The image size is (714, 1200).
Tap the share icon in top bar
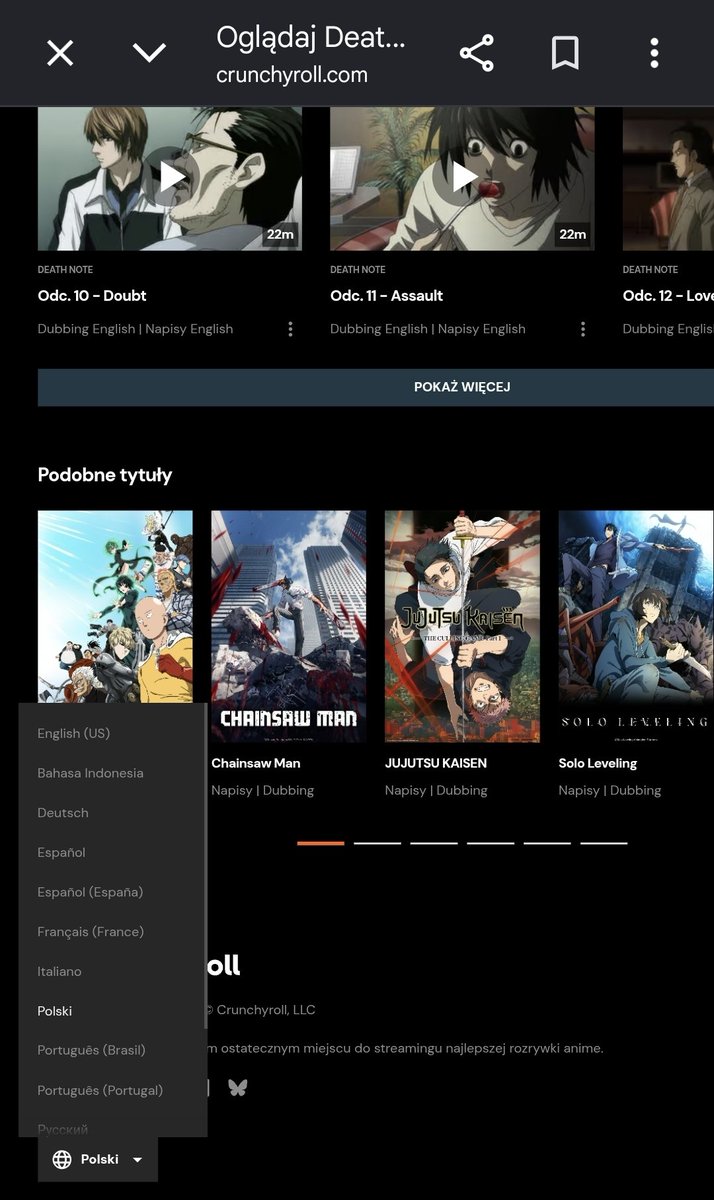tap(477, 53)
